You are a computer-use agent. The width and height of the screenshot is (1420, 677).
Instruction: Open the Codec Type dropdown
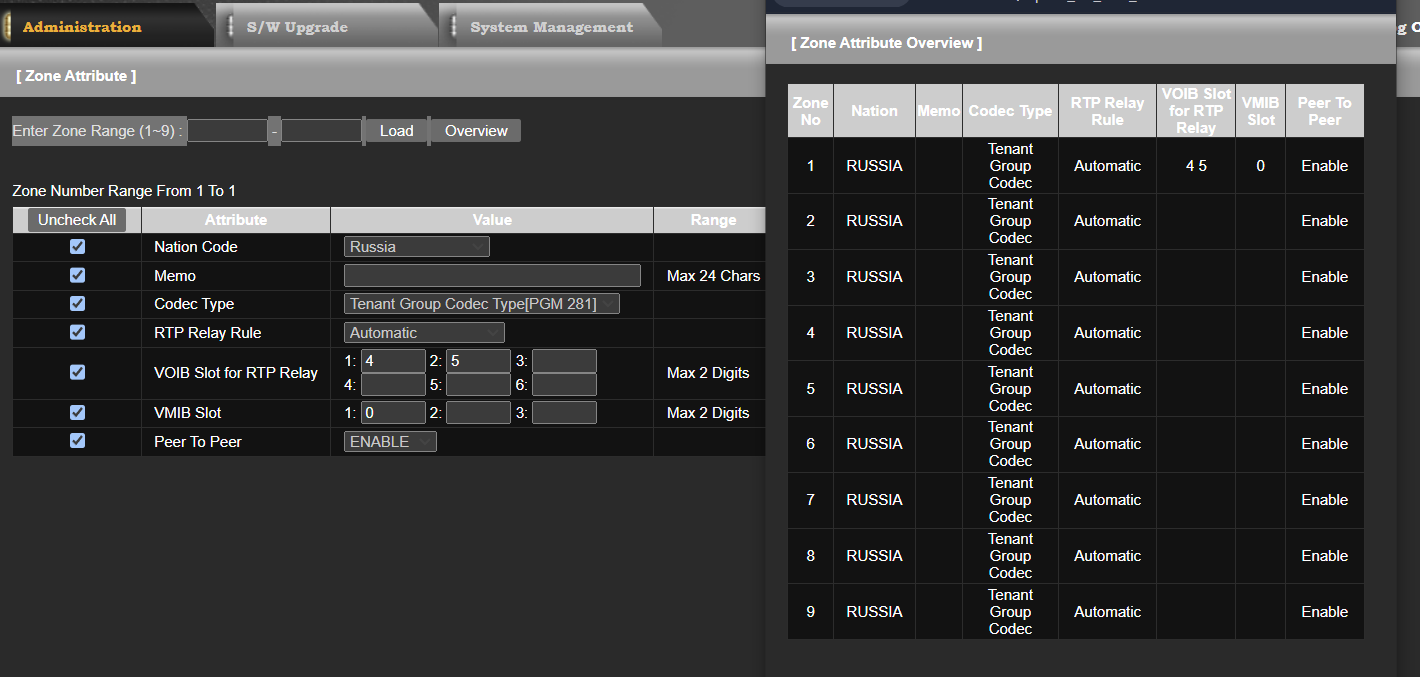[482, 304]
